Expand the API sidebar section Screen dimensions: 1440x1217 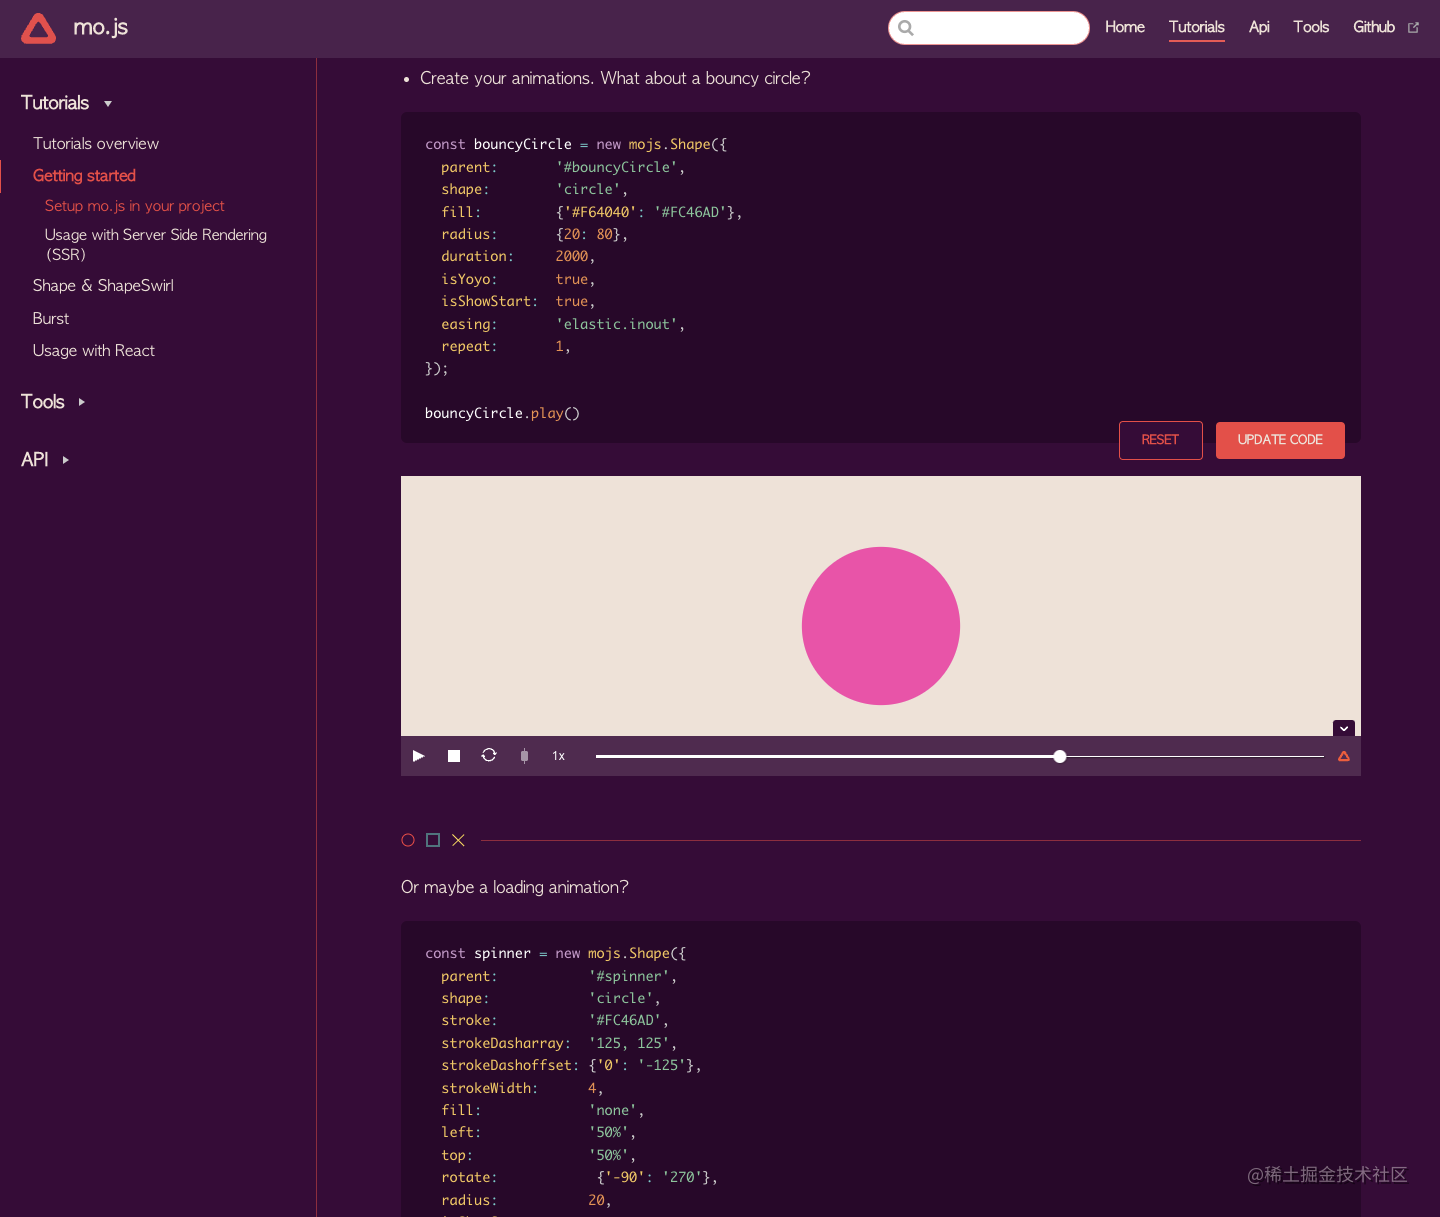(45, 460)
